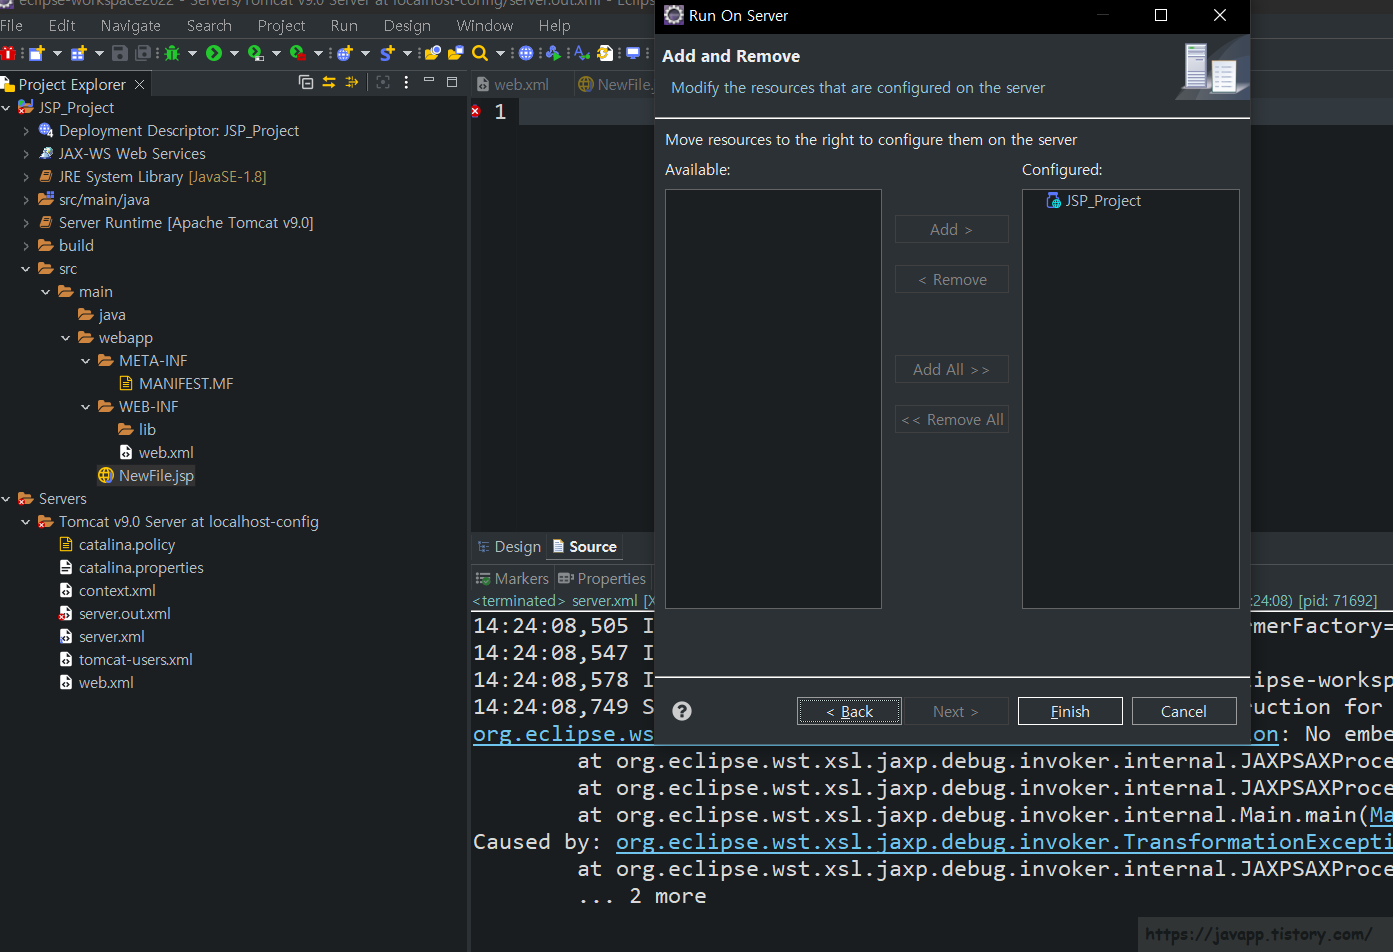Select NewFile.jsp in Project Explorer
The height and width of the screenshot is (952, 1393).
coord(146,476)
